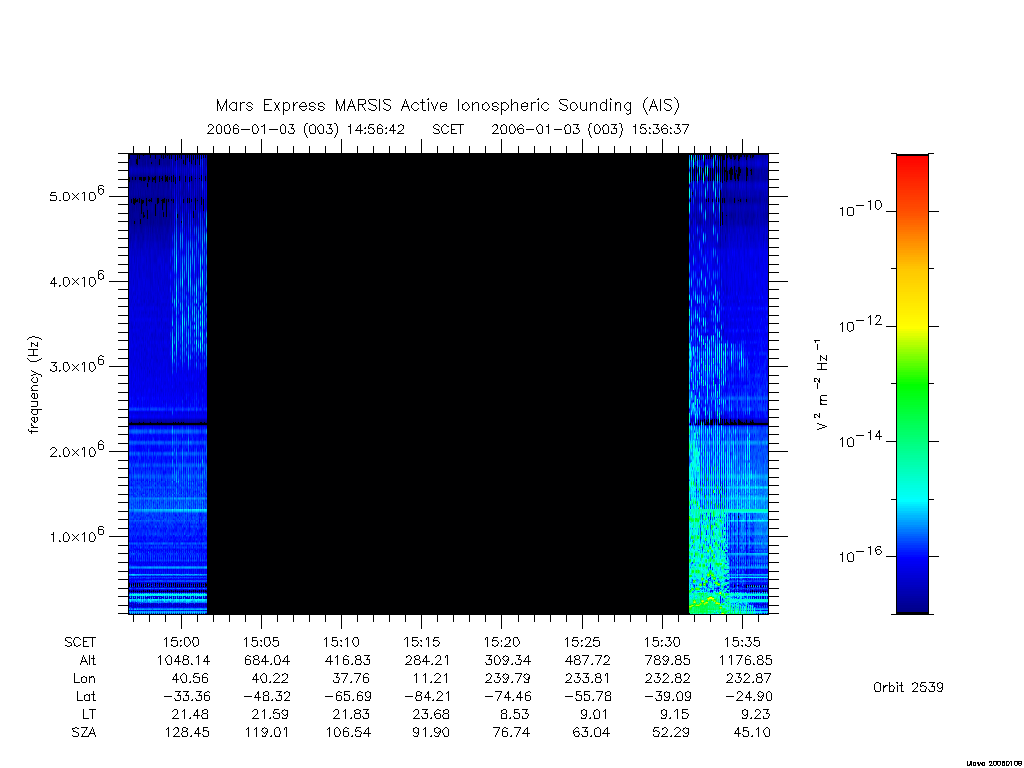Click the '15:10' time tick label

pos(341,642)
